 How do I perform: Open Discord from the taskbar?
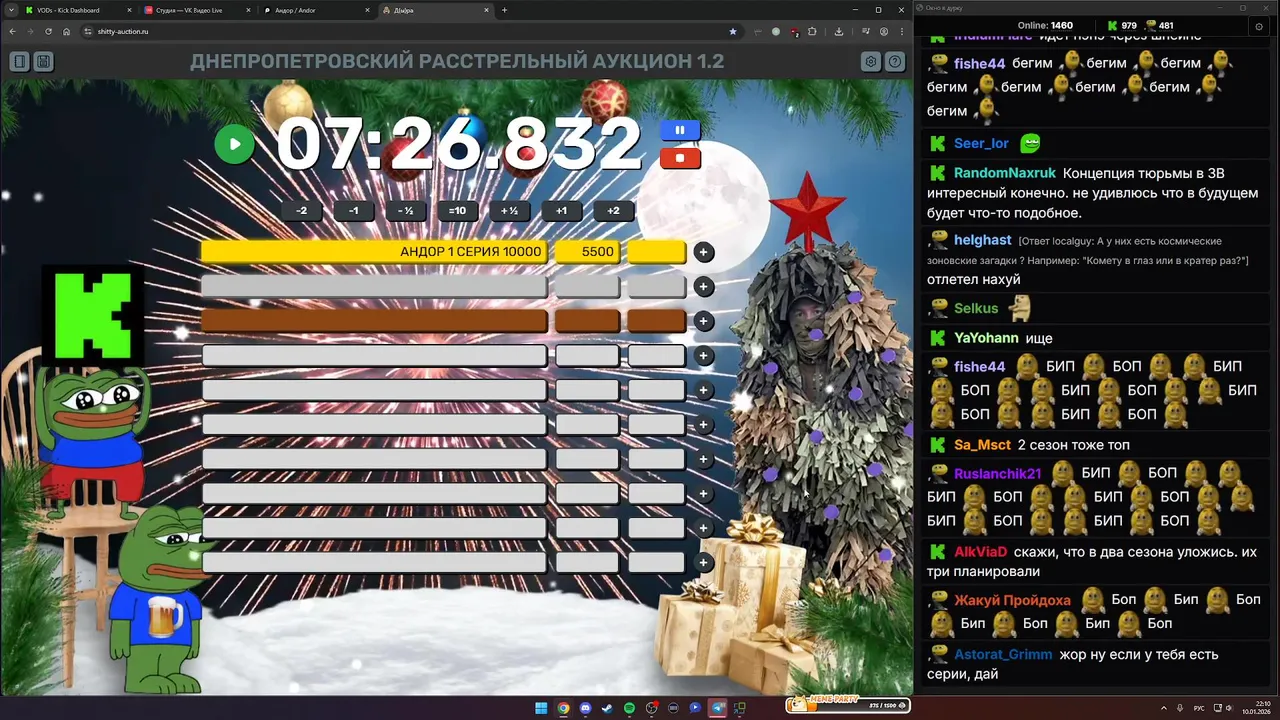[x=585, y=708]
